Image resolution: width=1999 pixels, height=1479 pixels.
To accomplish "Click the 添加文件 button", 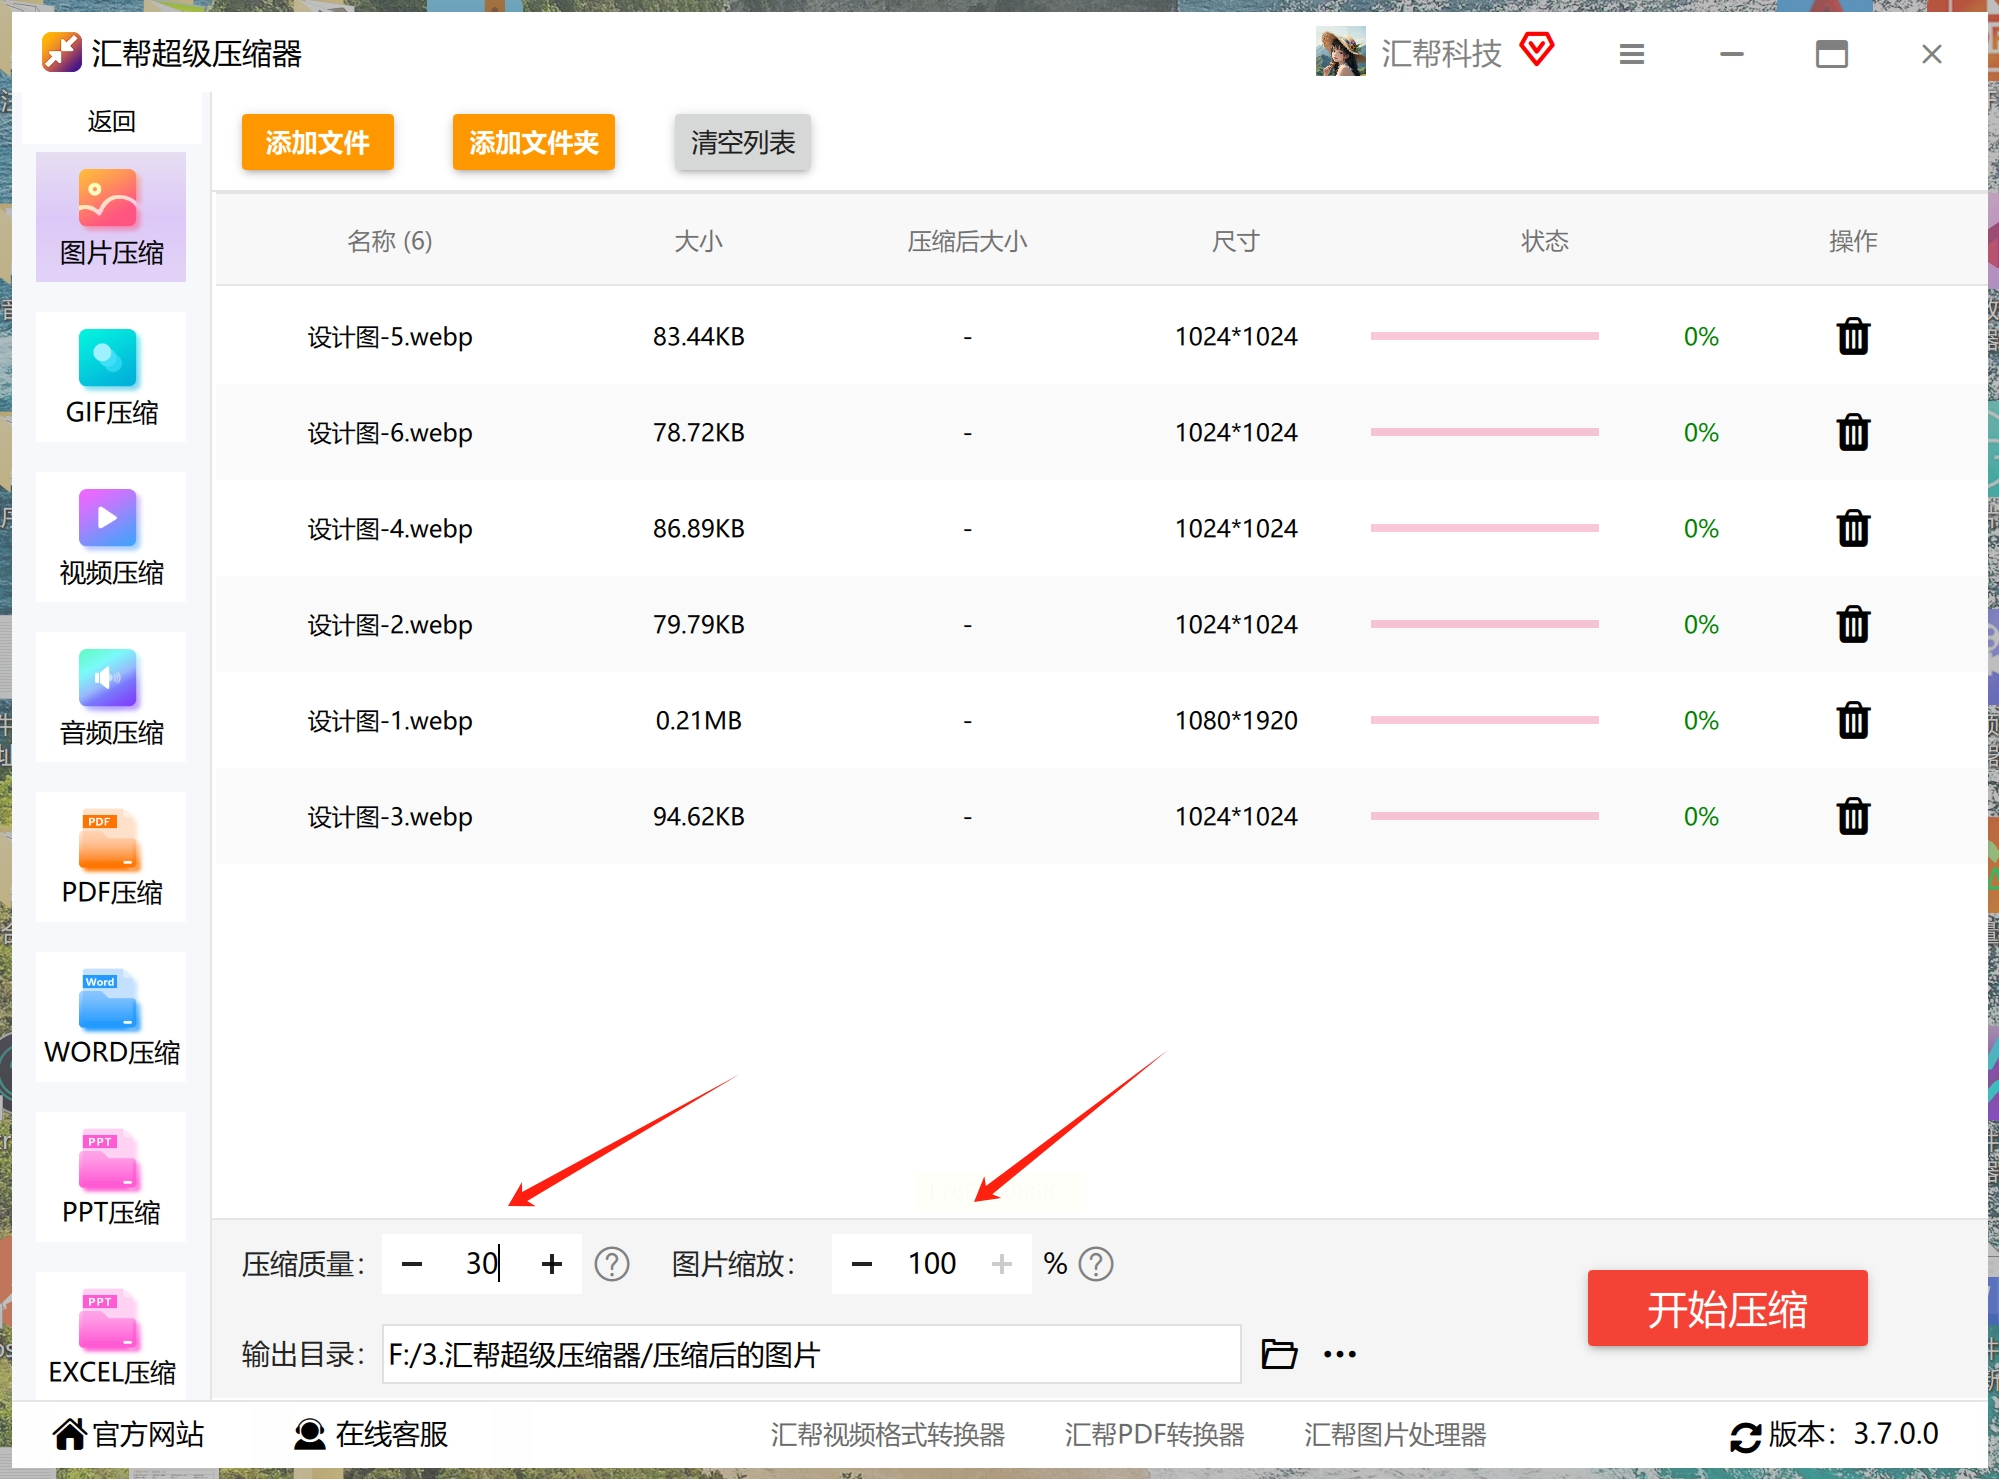I will [x=317, y=142].
